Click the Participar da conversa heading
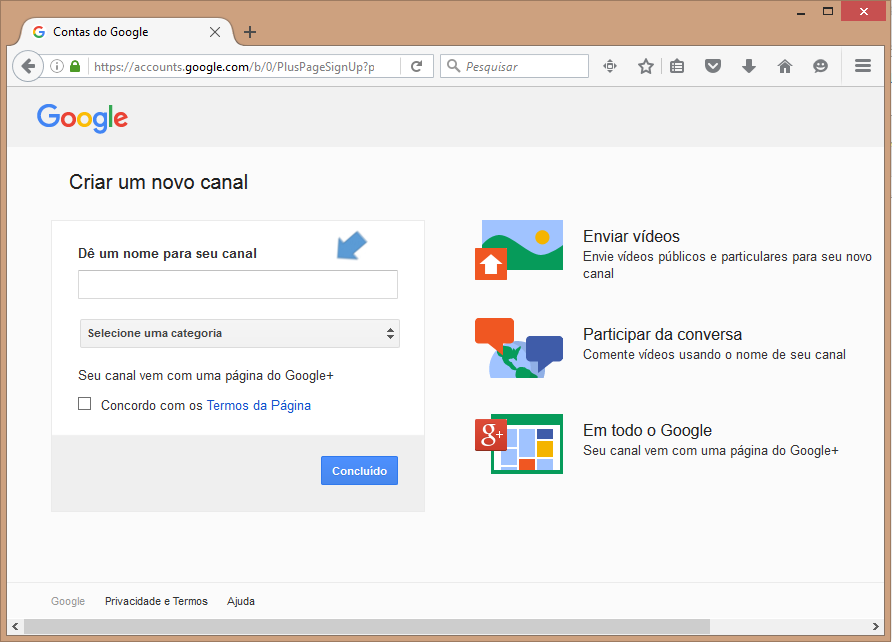892x642 pixels. click(x=663, y=334)
